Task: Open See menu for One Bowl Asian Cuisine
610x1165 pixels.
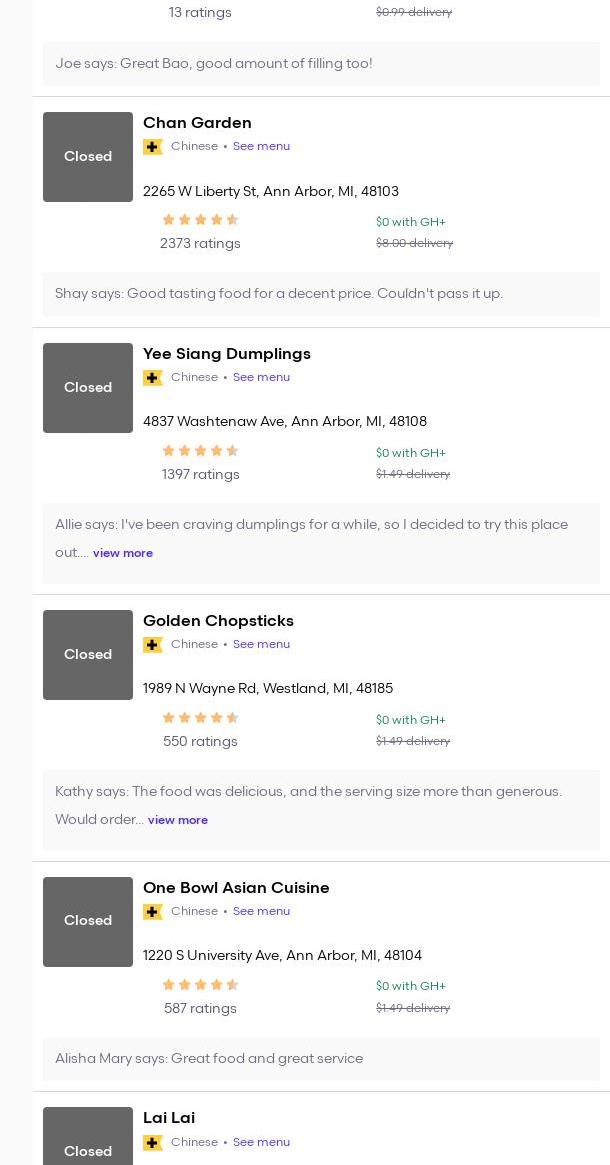Action: point(261,911)
